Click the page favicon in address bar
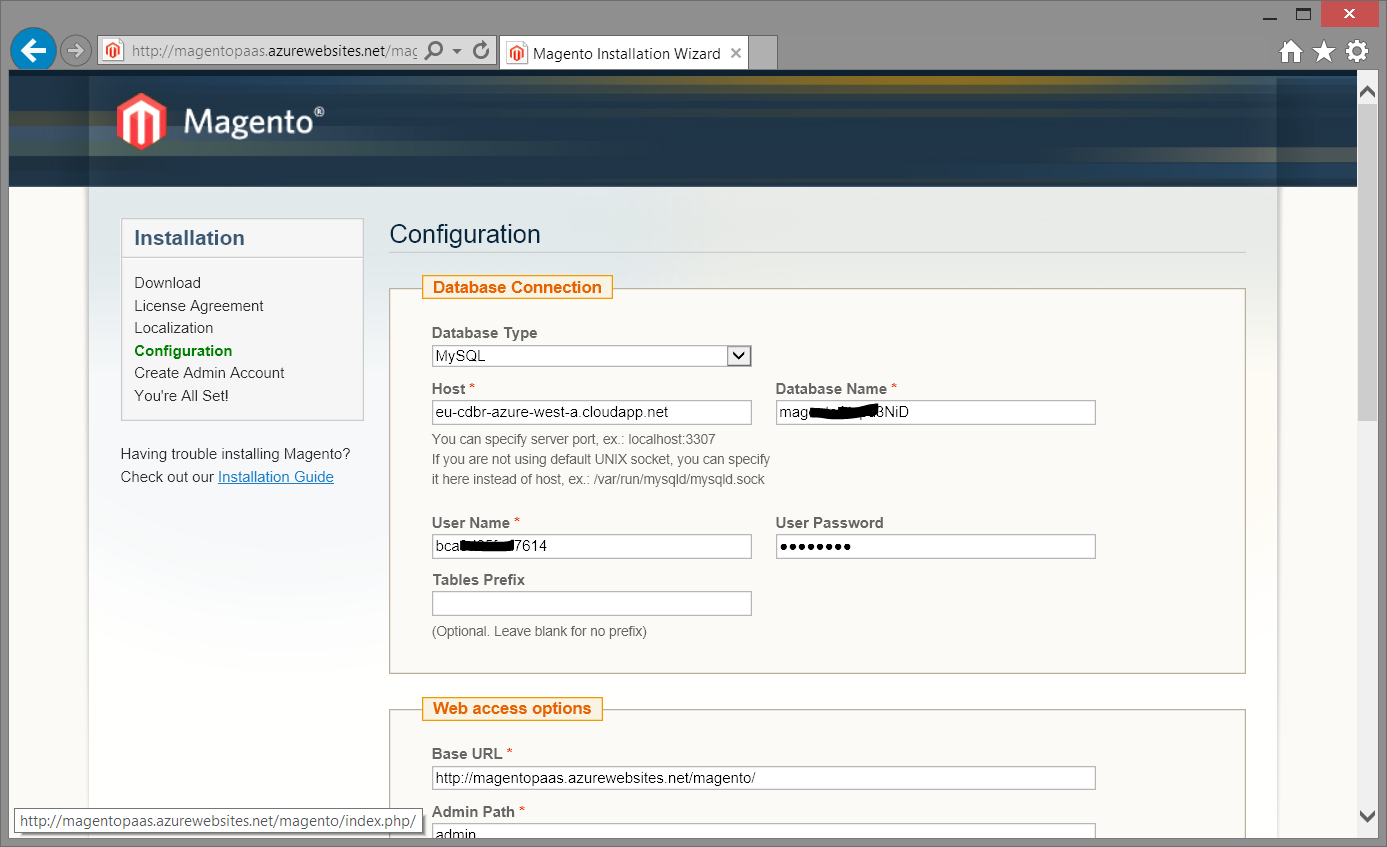Image resolution: width=1387 pixels, height=847 pixels. pos(113,51)
